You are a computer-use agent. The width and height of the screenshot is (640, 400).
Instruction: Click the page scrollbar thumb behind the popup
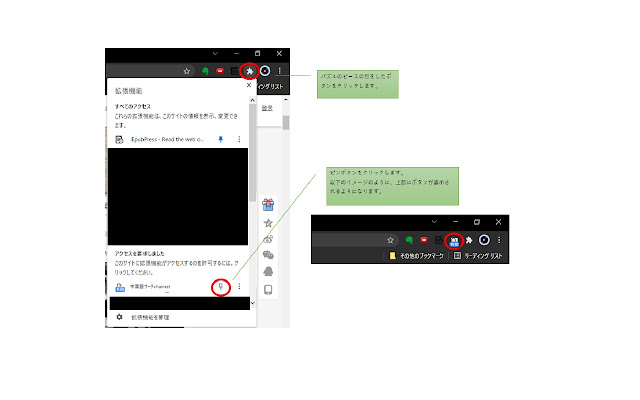pyautogui.click(x=286, y=122)
